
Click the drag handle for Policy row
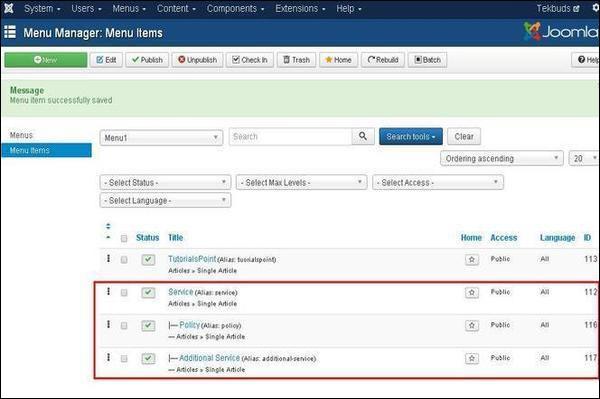pyautogui.click(x=108, y=324)
